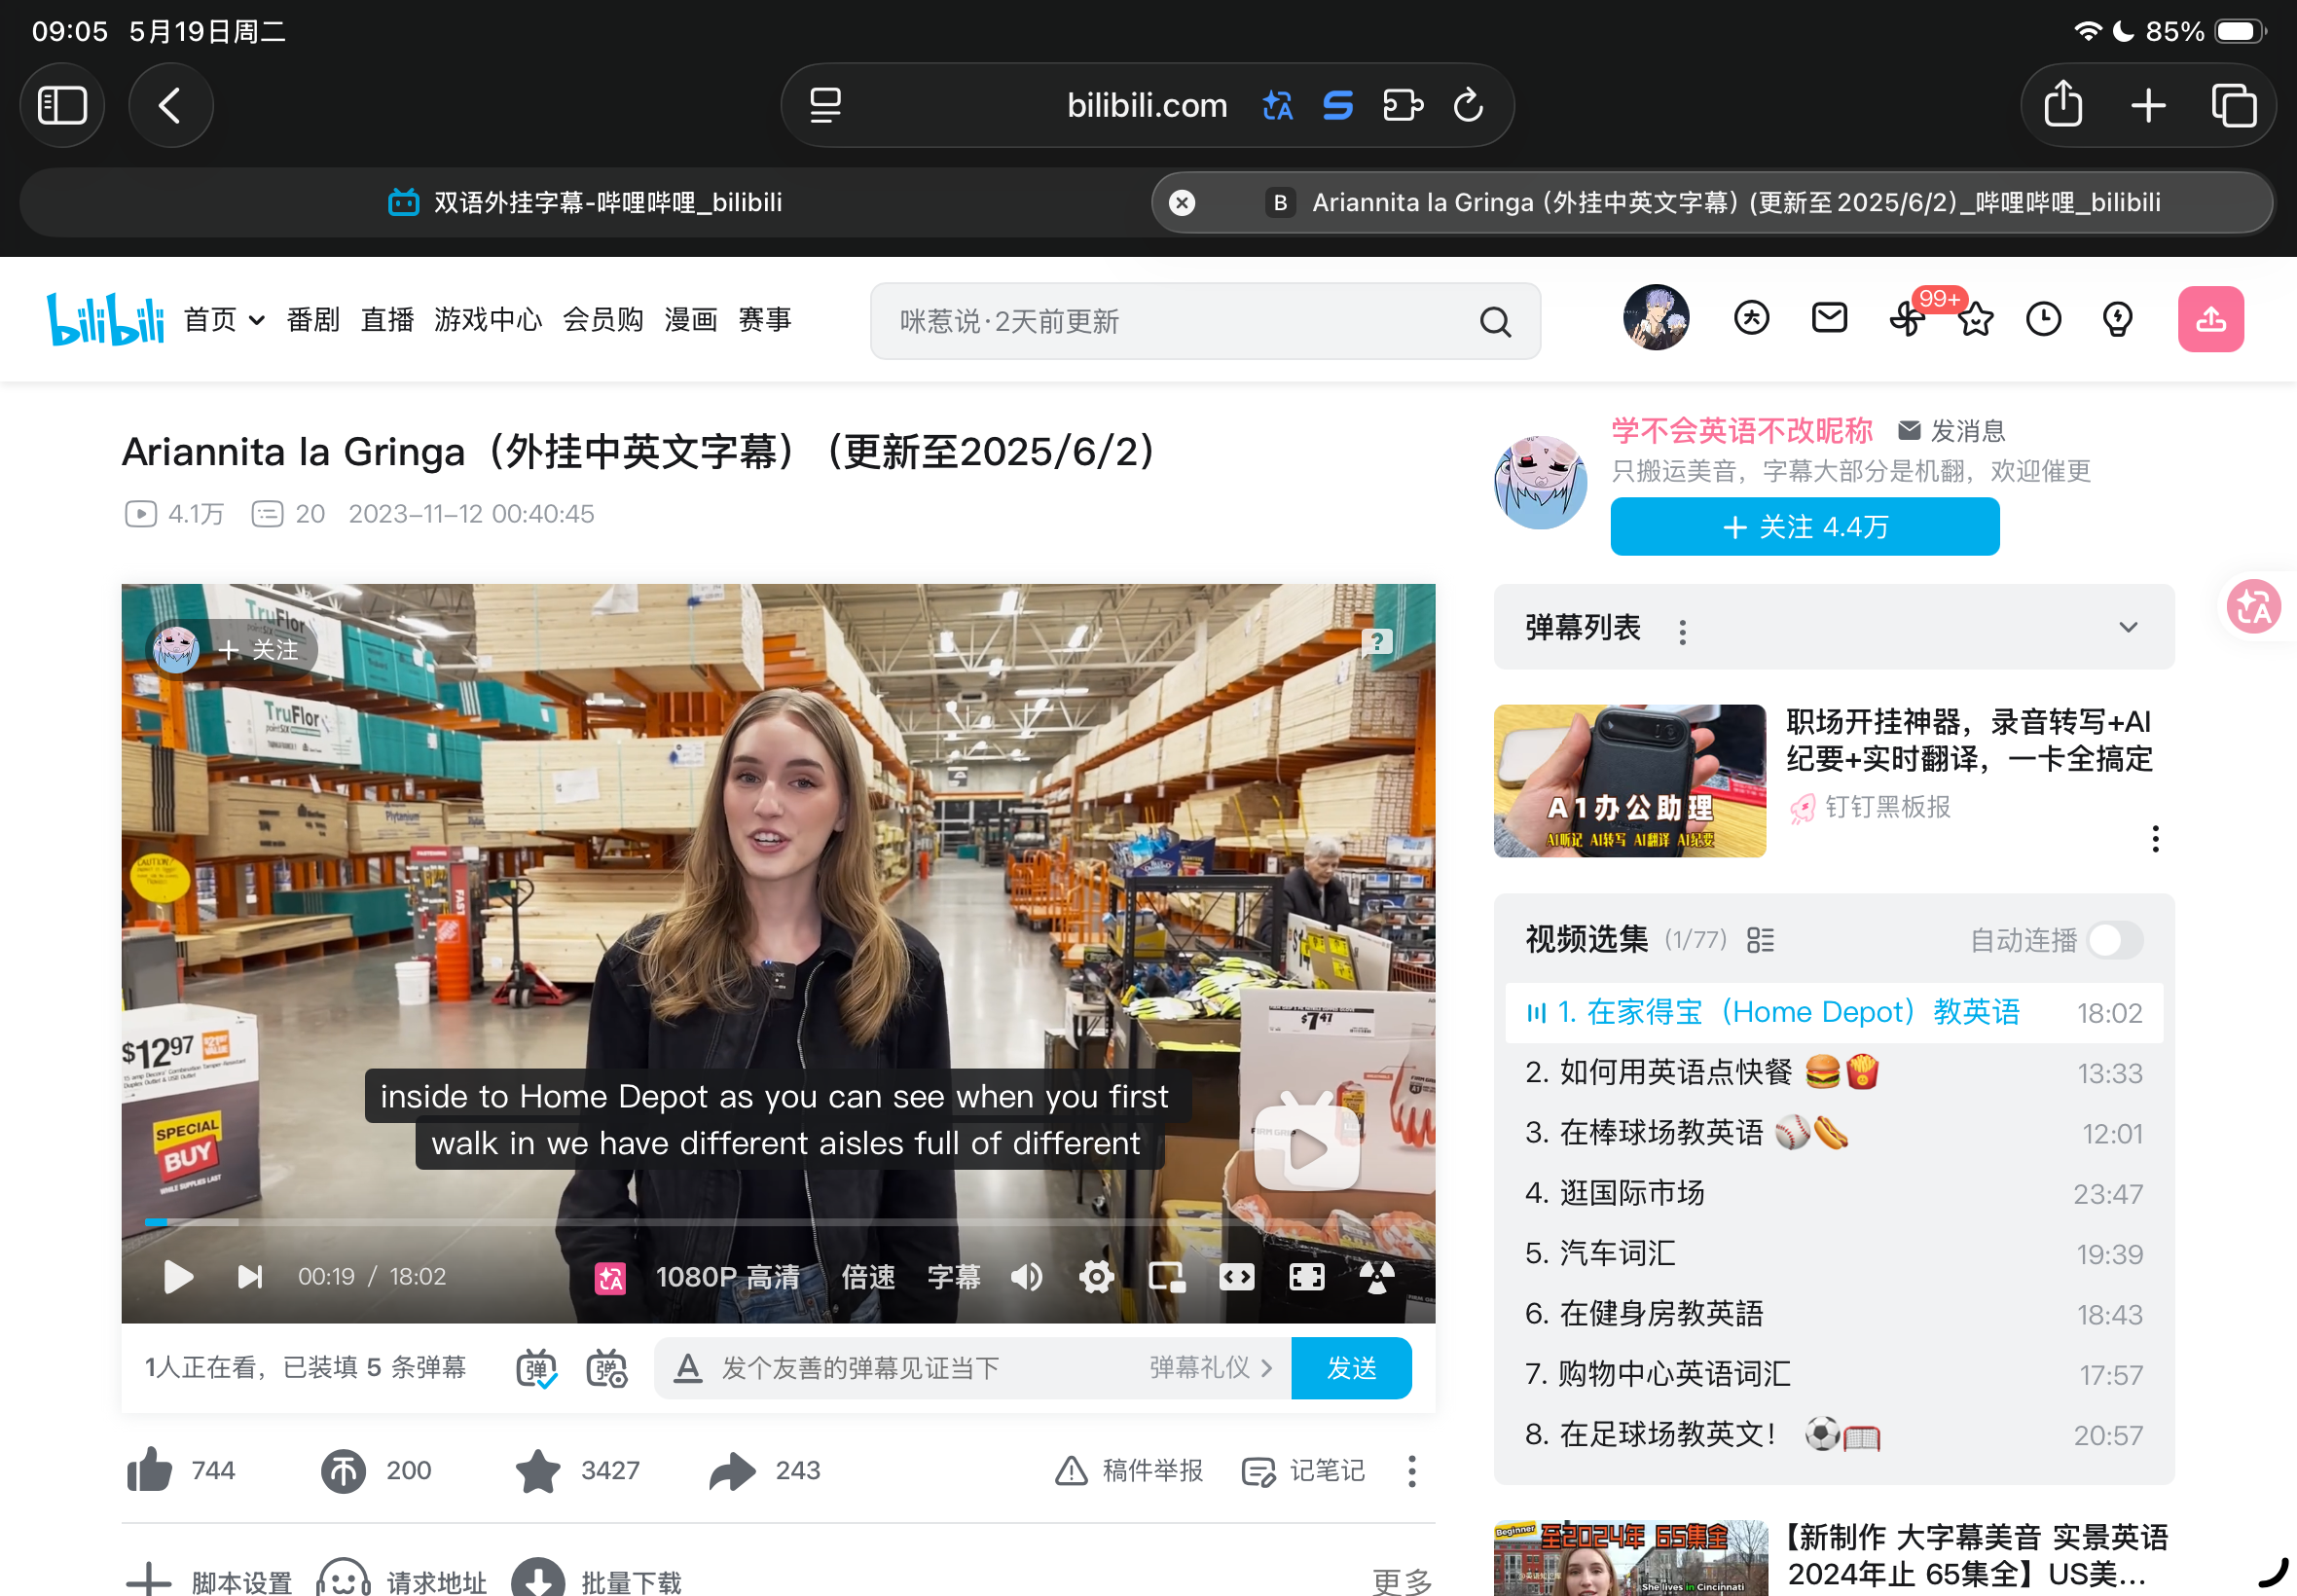The image size is (2297, 1596).
Task: Open 赛事 navigation item
Action: tap(765, 320)
